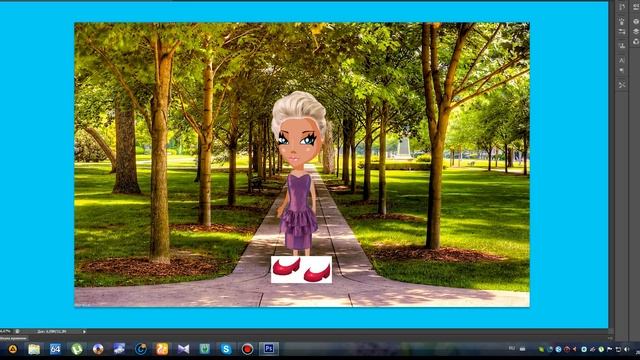This screenshot has height=360, width=640.
Task: Click the Photoshop taskbar button
Action: [x=269, y=349]
